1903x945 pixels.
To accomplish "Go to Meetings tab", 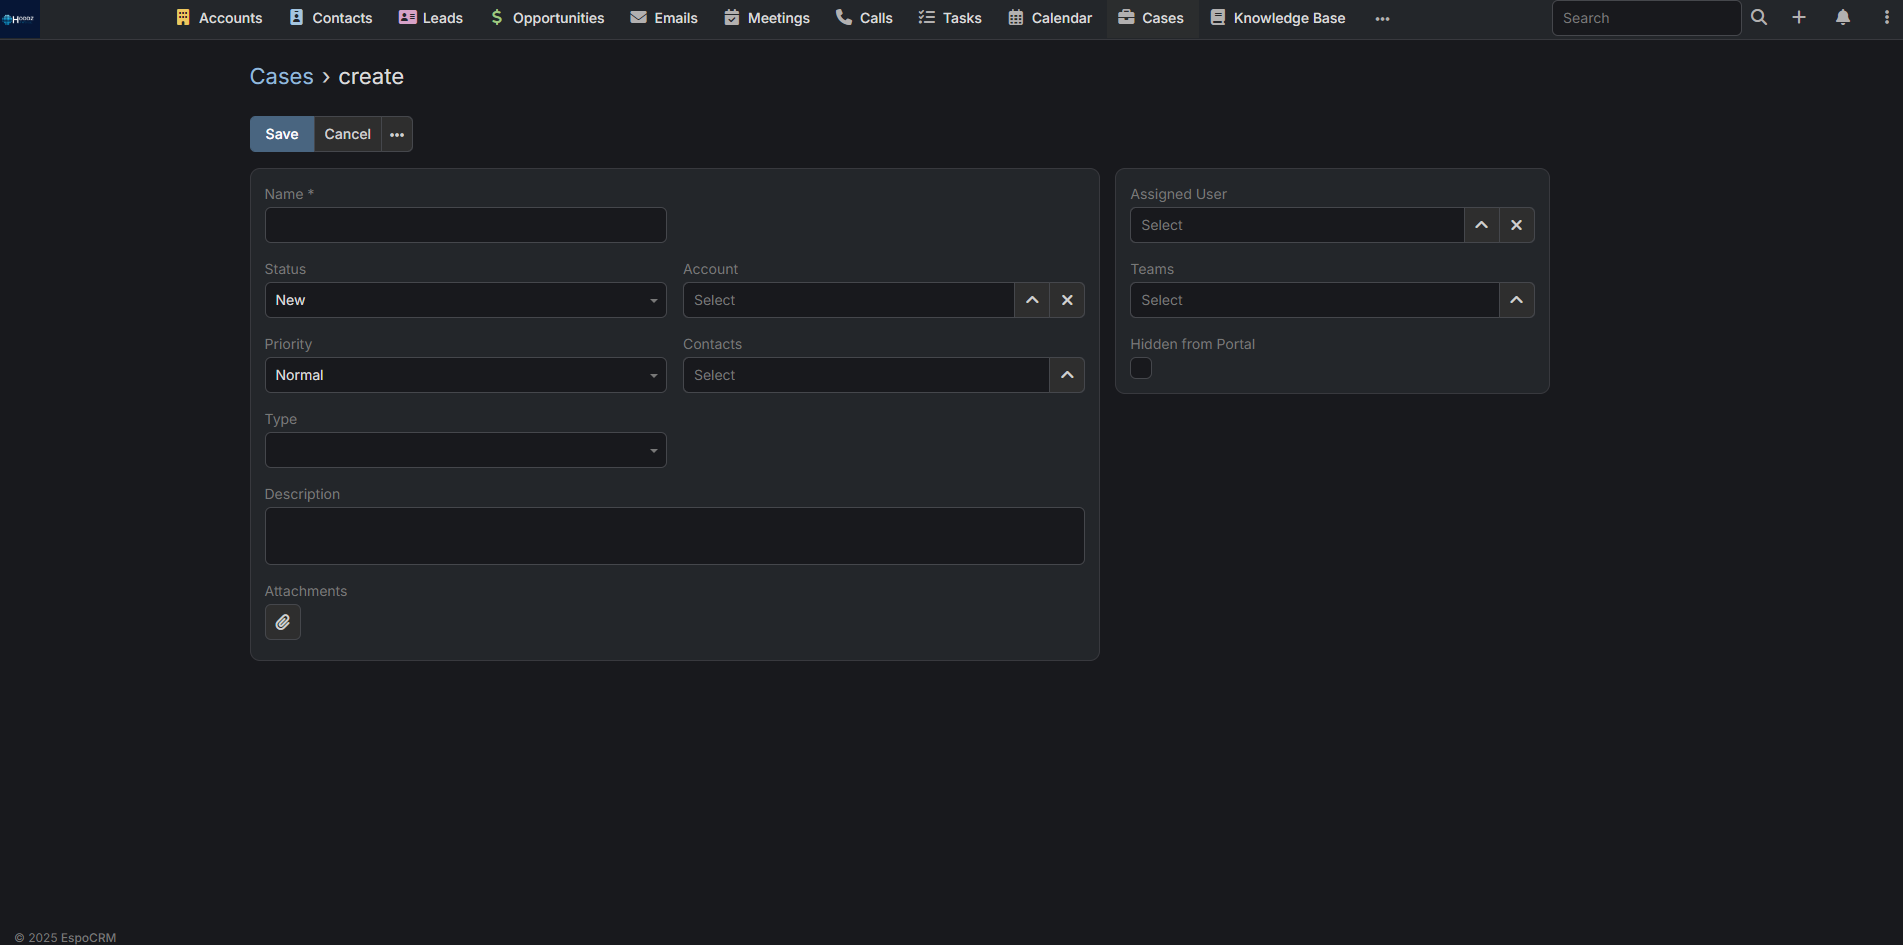I will tap(767, 18).
